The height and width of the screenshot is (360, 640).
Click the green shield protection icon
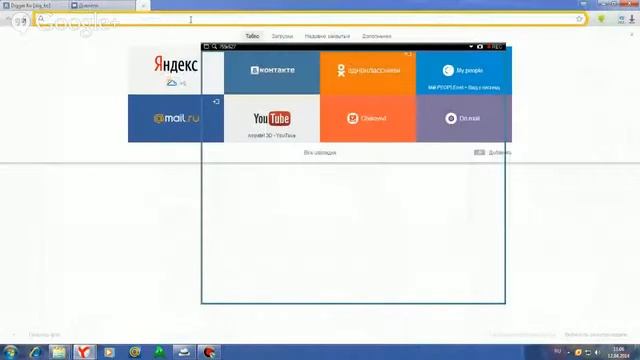coord(601,19)
